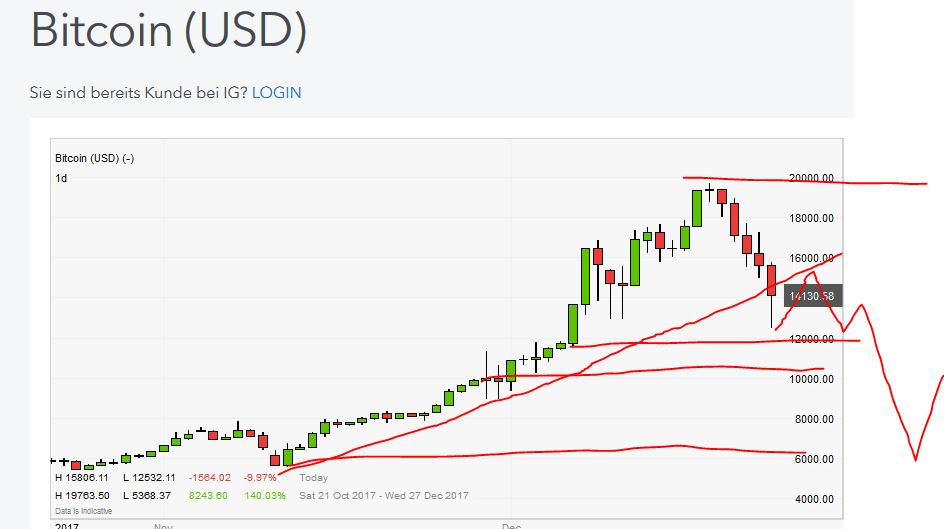Click the 'Data is indicative' note
Screen dimensions: 944x529
tap(84, 511)
